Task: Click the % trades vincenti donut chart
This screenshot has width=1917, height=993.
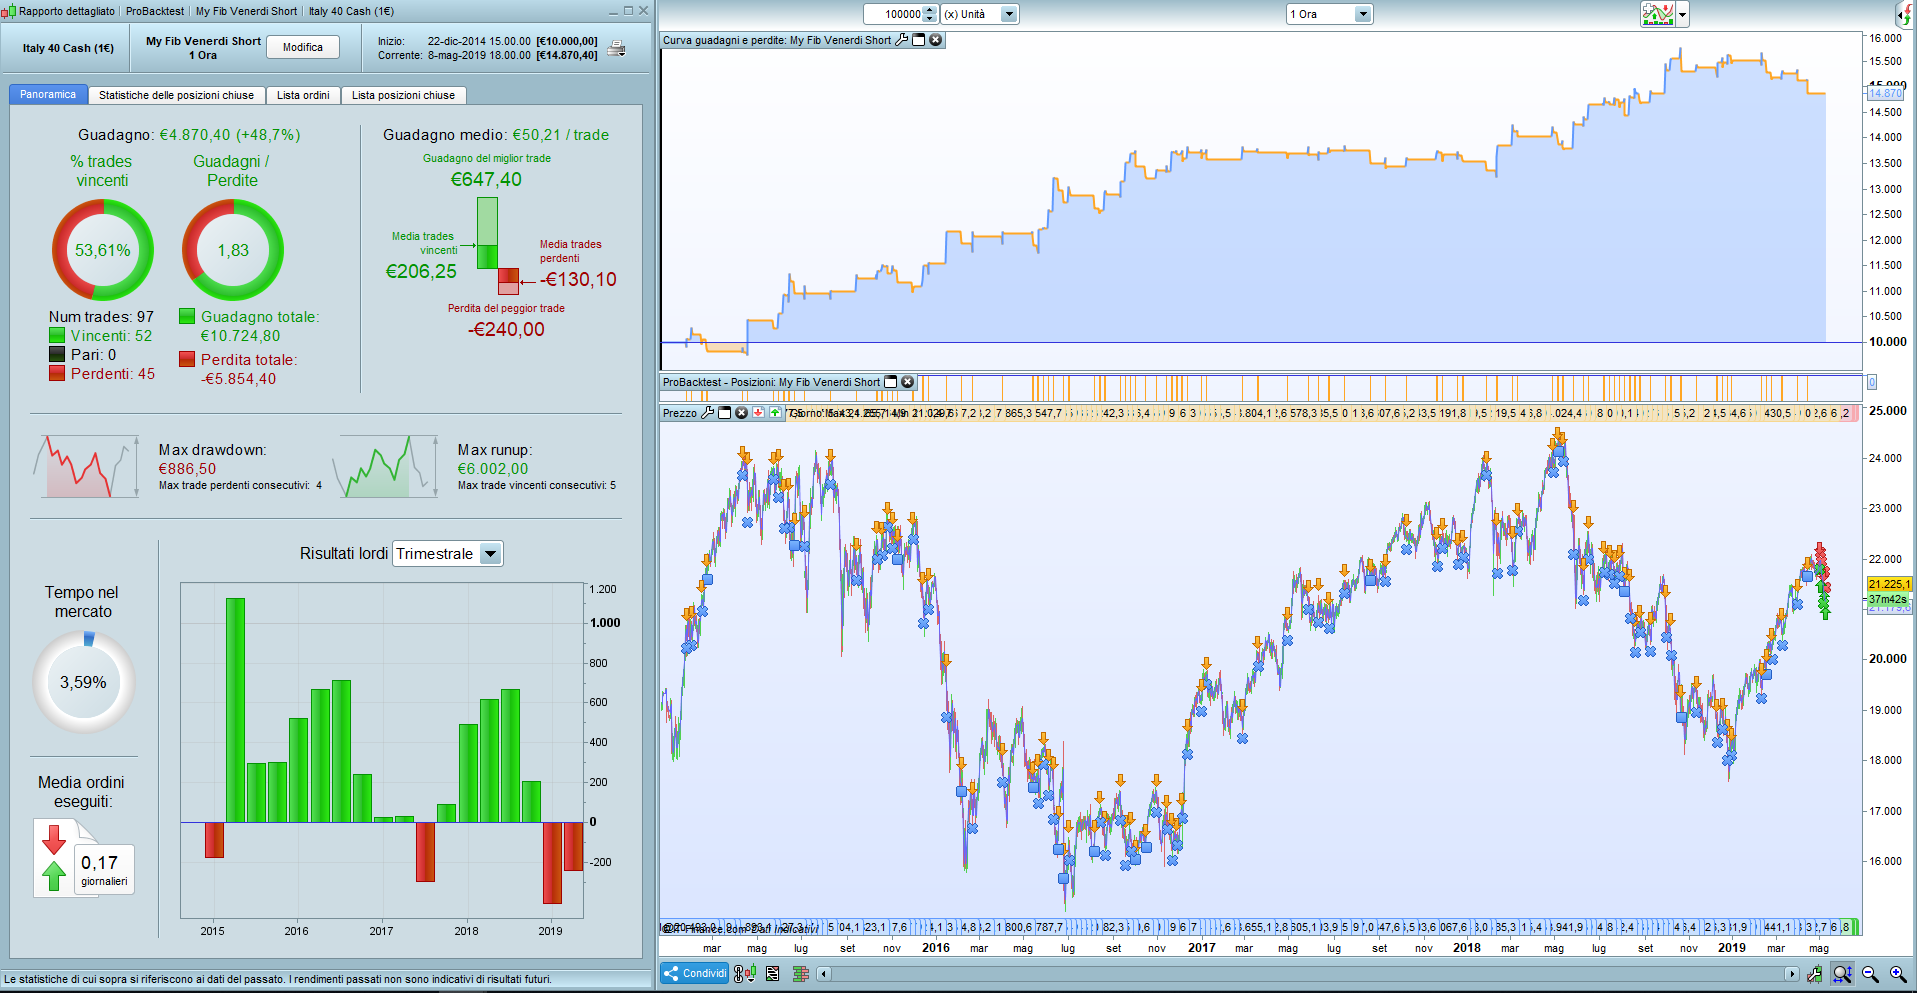Action: (x=103, y=250)
